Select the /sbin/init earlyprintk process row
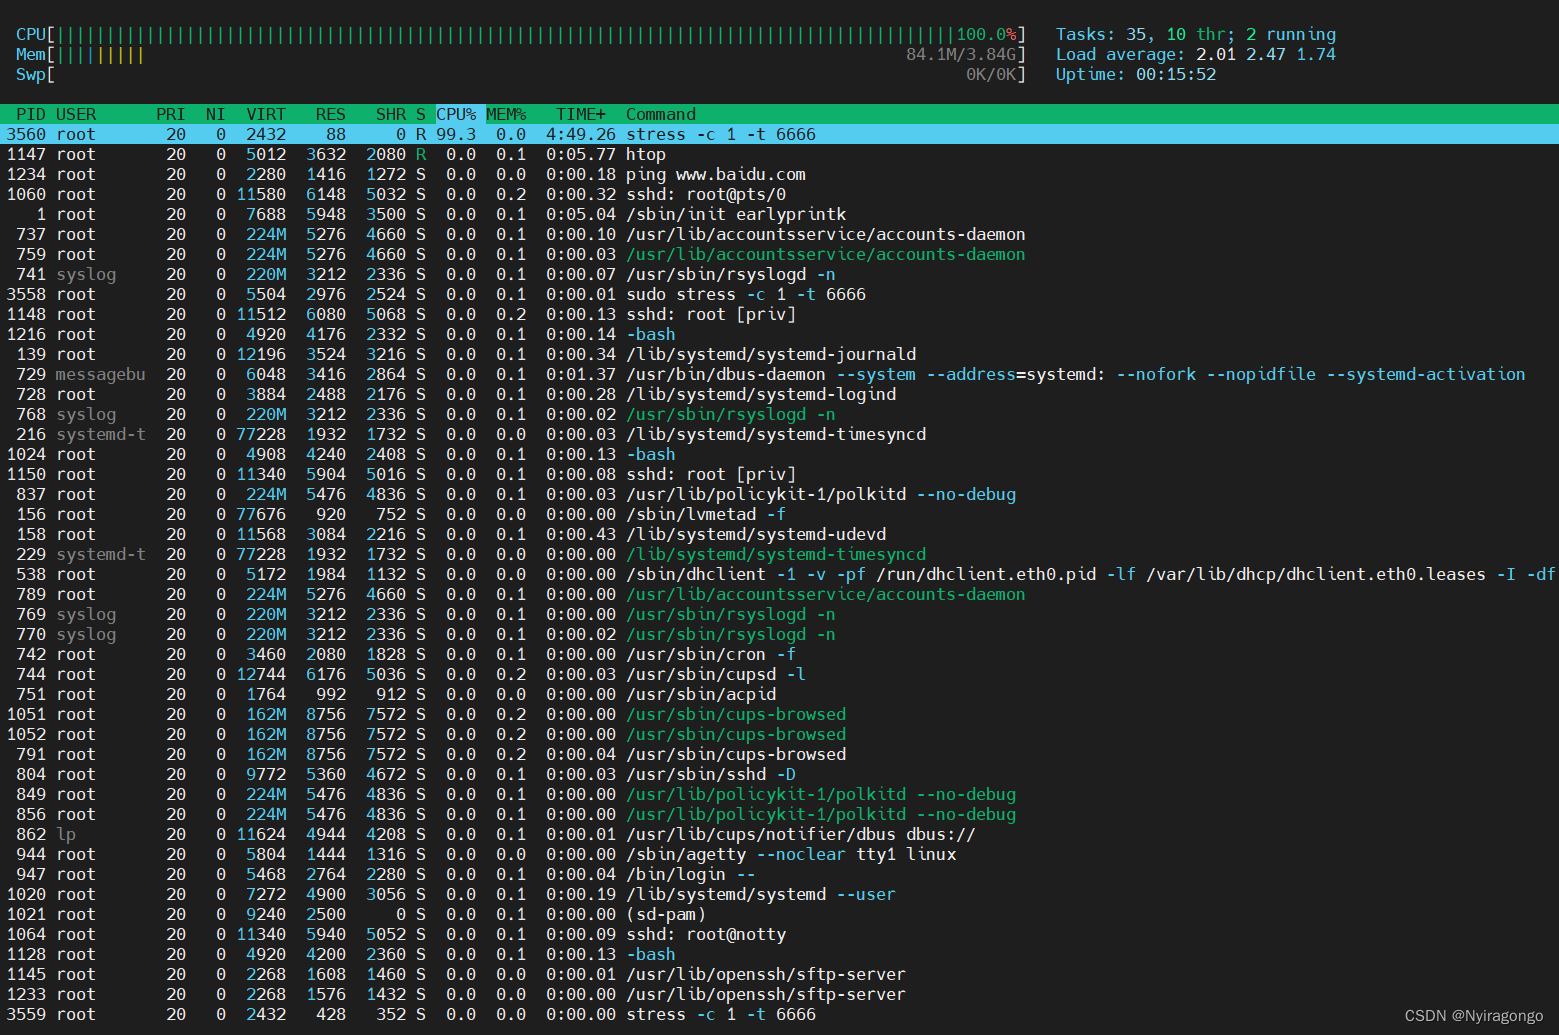This screenshot has height=1035, width=1559. (x=779, y=214)
